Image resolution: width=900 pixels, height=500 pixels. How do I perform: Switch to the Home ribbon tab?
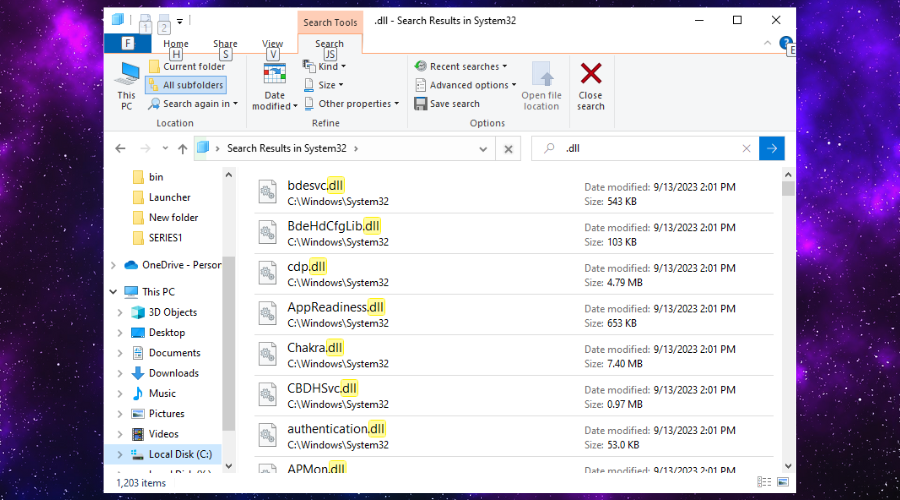(x=176, y=44)
